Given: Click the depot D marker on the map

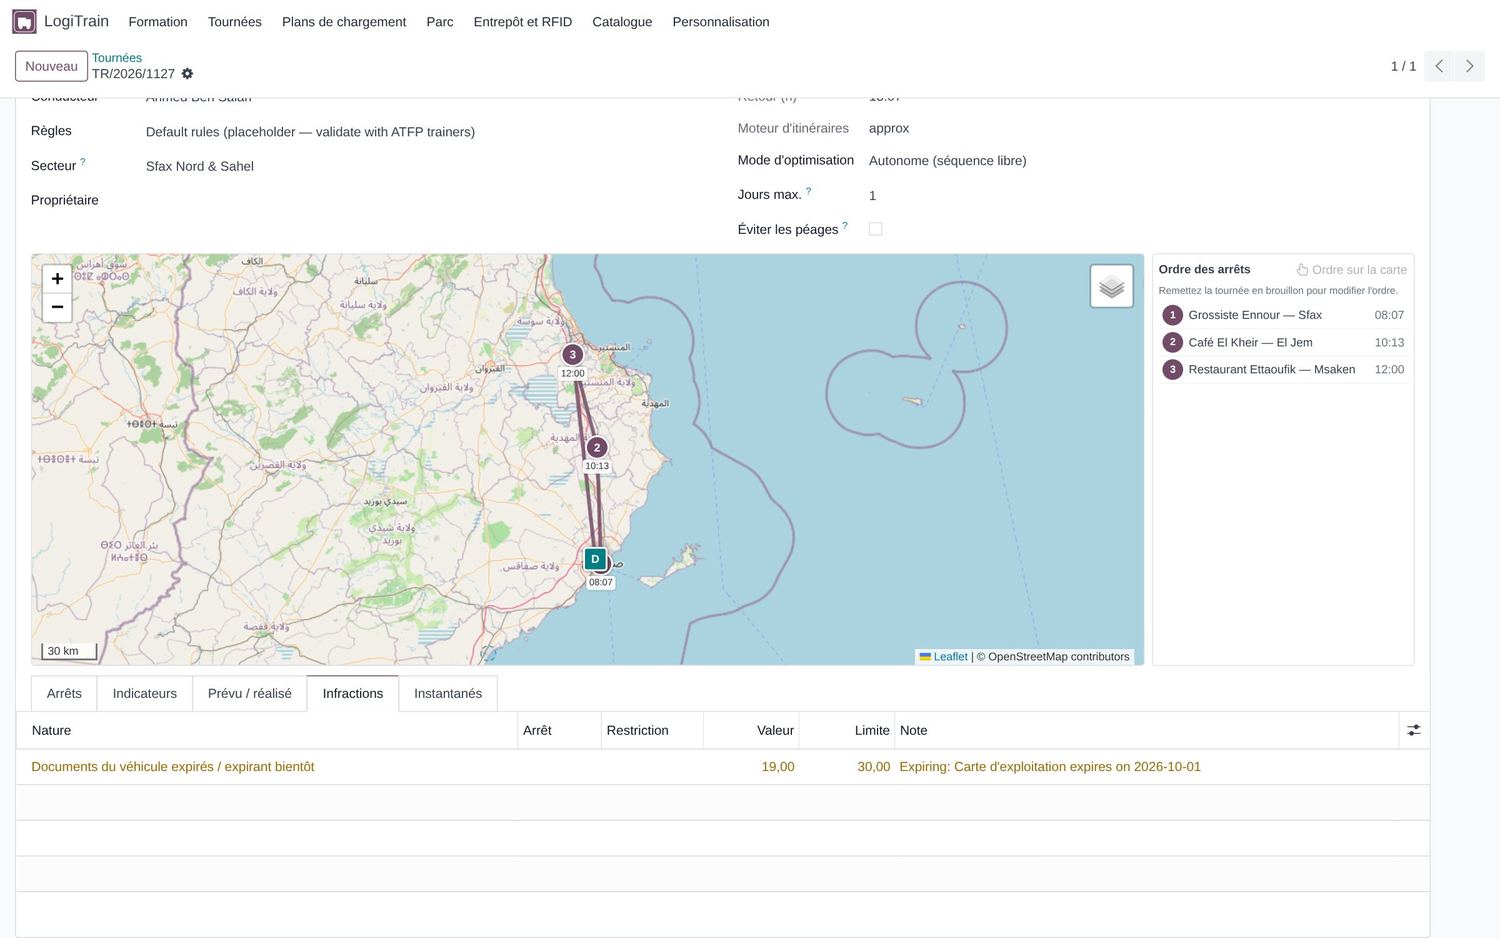Looking at the screenshot, I should tap(595, 559).
